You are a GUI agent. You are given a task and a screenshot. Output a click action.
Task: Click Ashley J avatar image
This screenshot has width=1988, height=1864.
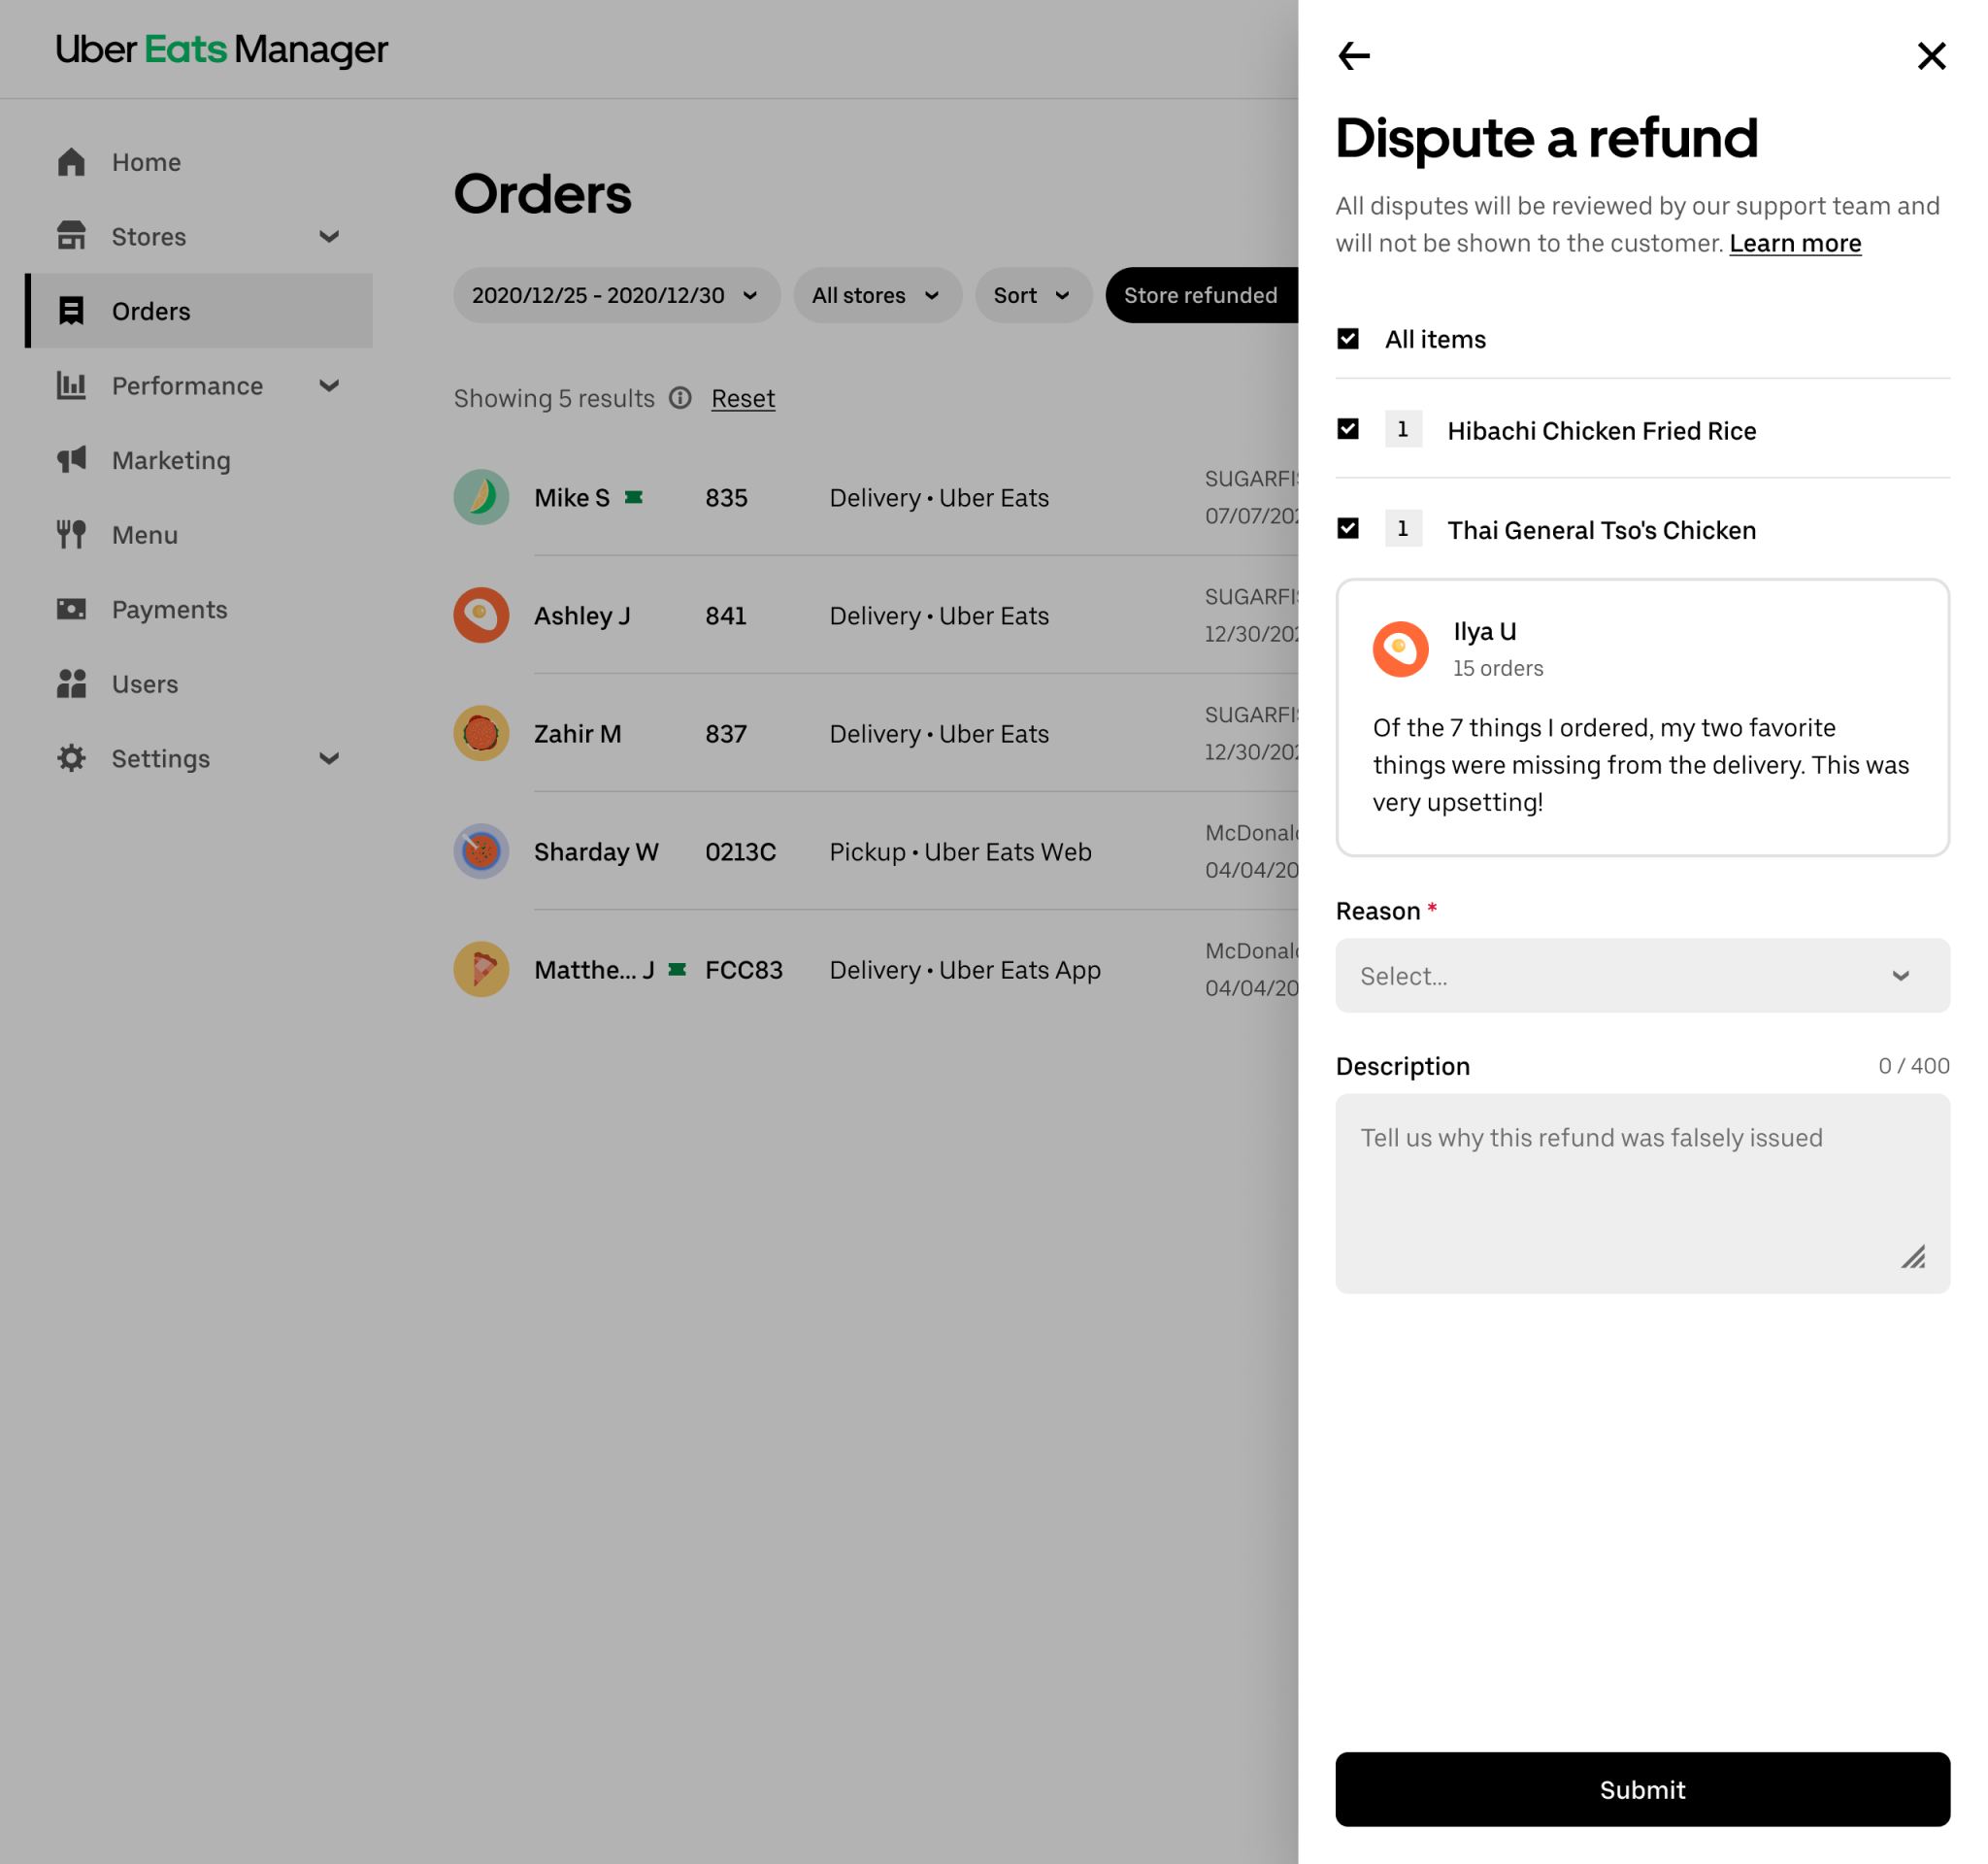pyautogui.click(x=481, y=615)
